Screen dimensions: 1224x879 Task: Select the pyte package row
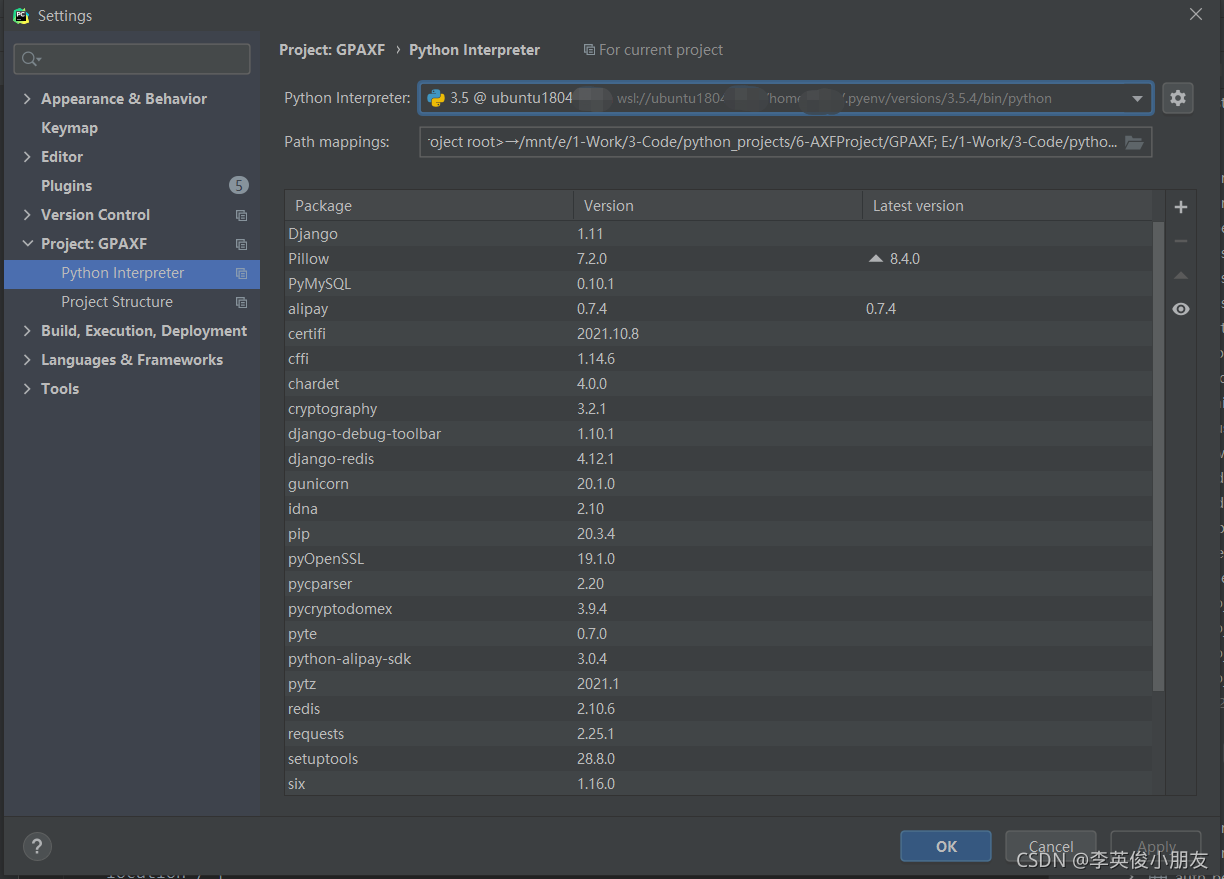[x=718, y=634]
